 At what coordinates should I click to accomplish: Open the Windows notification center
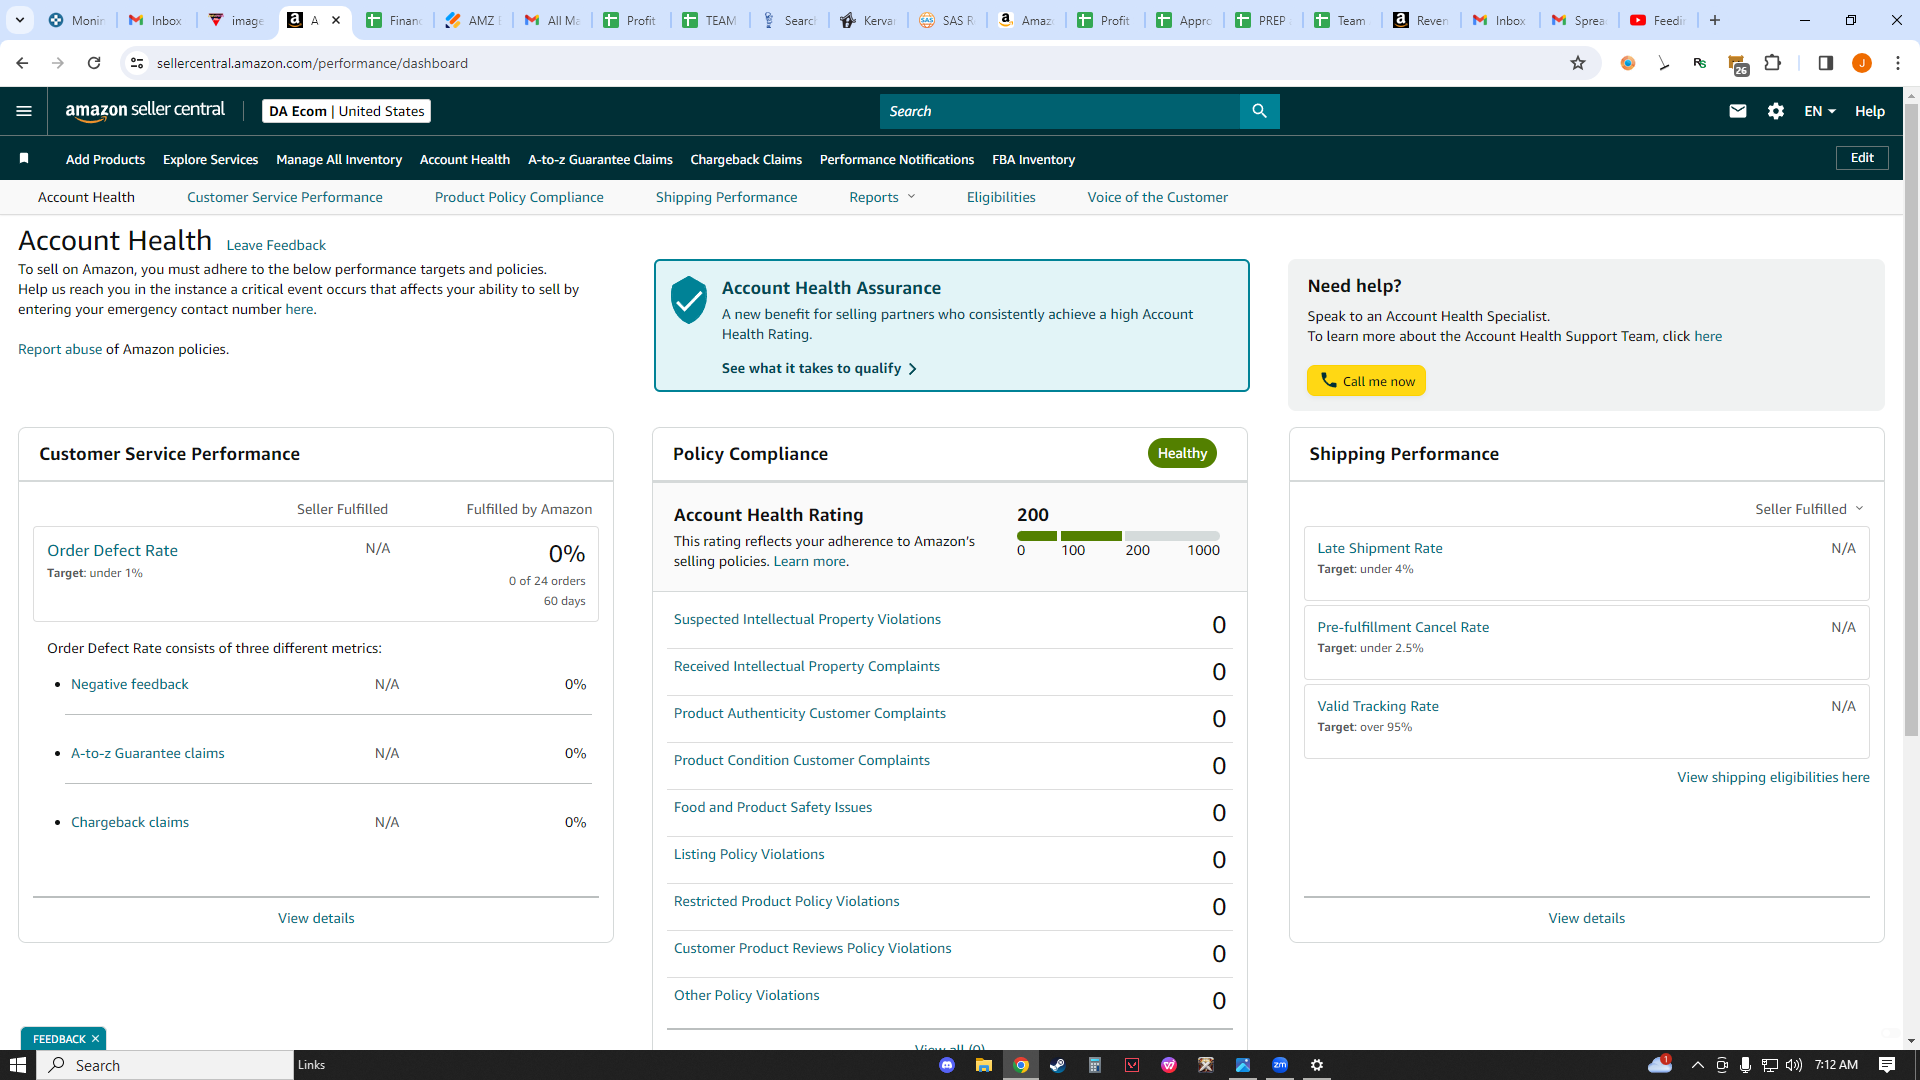[x=1887, y=1065]
